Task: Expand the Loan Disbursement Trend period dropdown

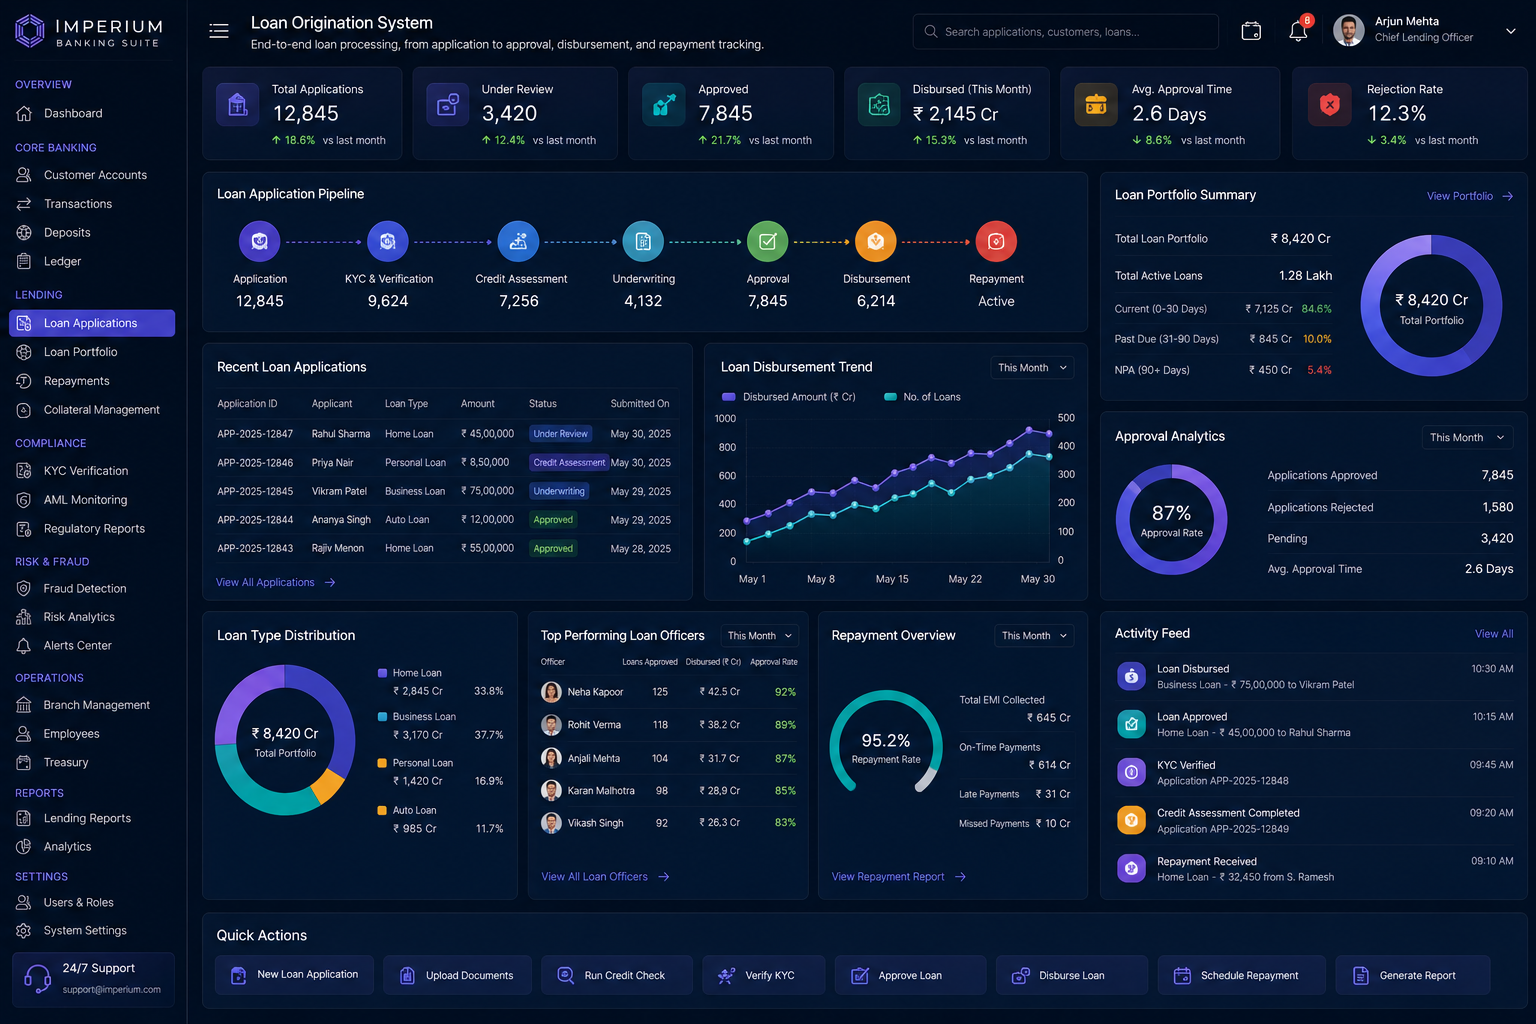Action: pos(1032,368)
